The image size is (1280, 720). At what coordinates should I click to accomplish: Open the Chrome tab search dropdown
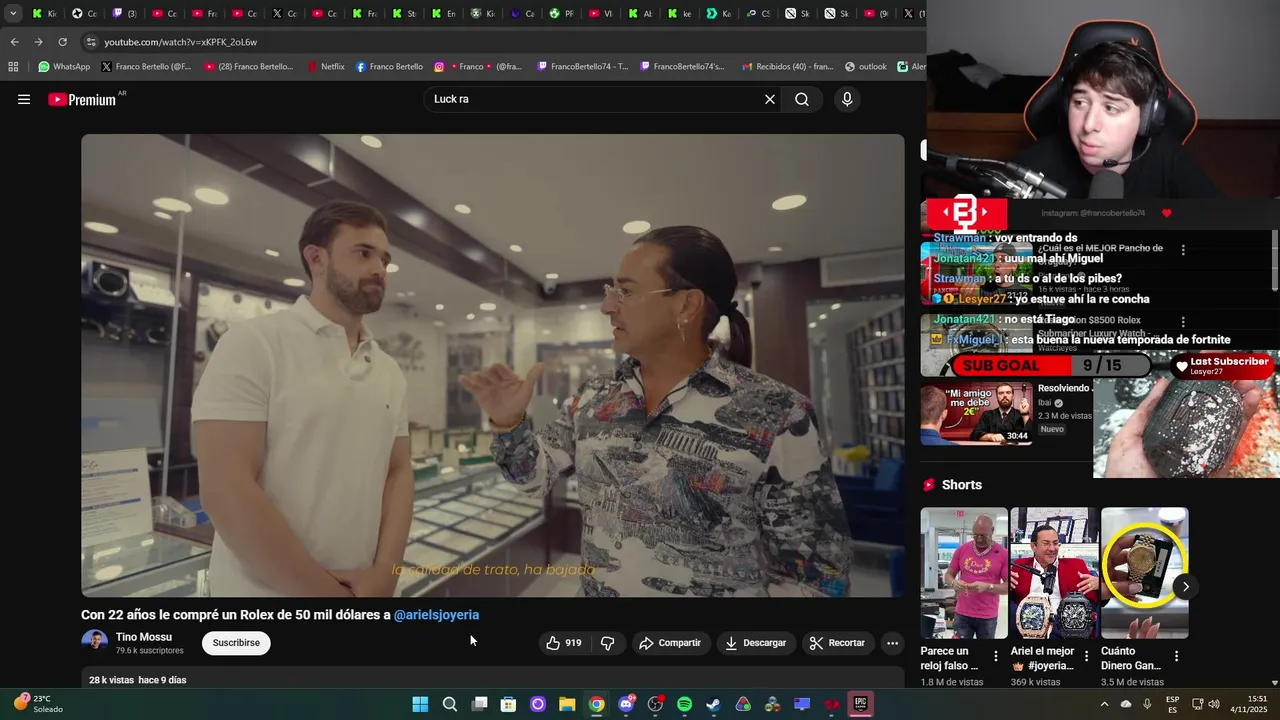click(x=13, y=14)
